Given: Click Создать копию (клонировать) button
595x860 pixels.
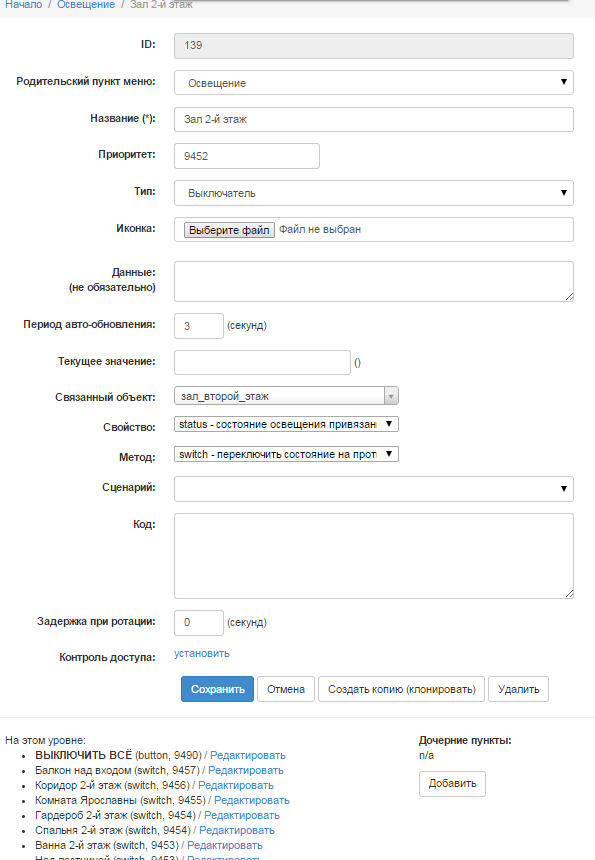Looking at the screenshot, I should point(401,689).
